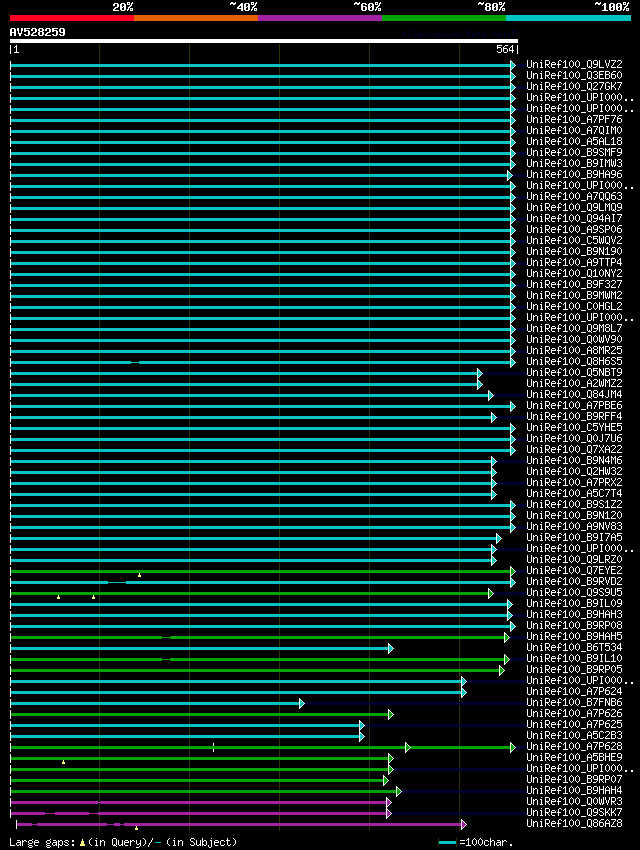
Task: Select the UniRef100_B9HAH4 label
Action: (x=574, y=790)
